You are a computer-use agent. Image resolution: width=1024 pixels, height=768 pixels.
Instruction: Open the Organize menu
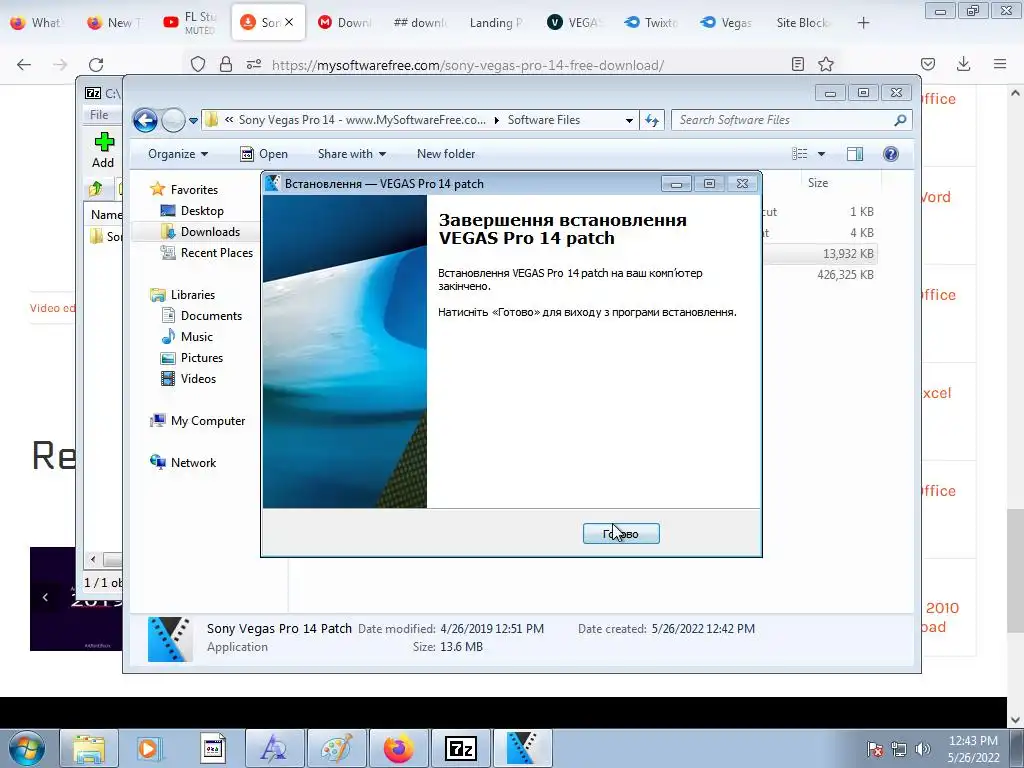pos(178,154)
